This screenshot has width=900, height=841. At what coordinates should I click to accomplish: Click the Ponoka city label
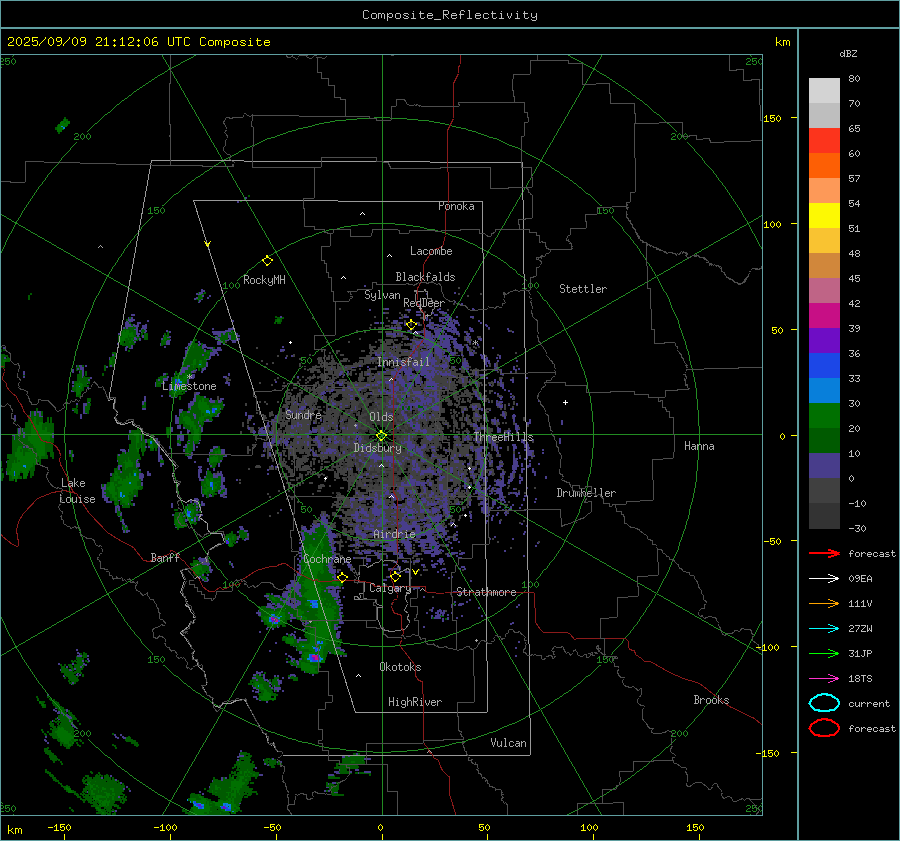456,206
